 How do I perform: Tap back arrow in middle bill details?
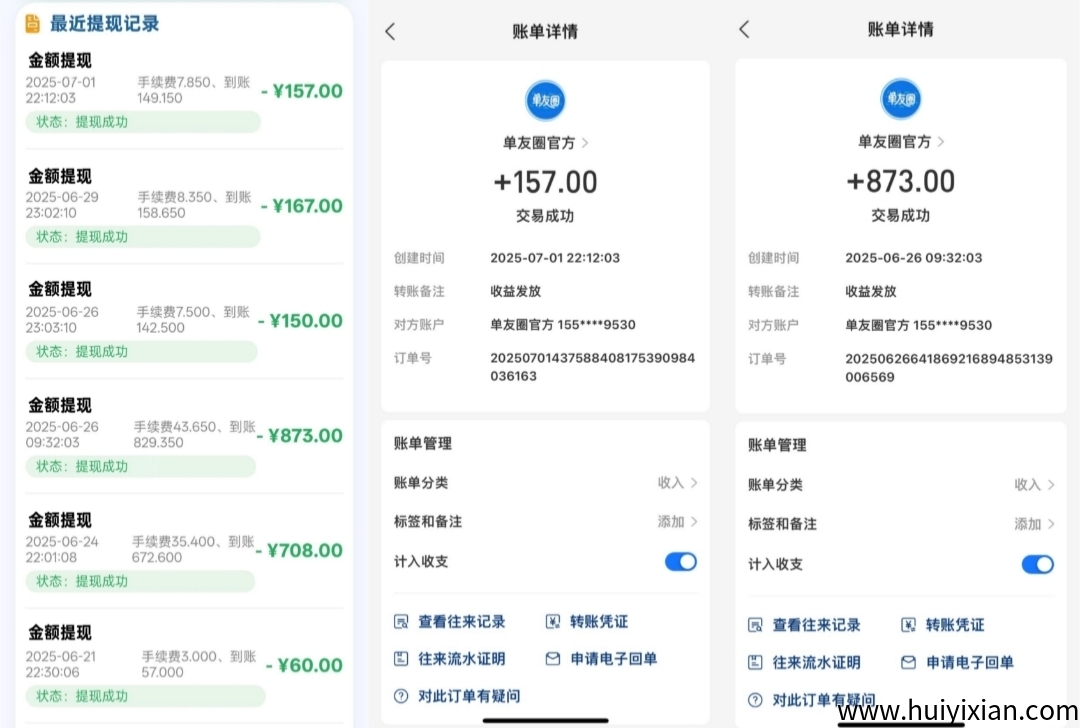point(390,32)
